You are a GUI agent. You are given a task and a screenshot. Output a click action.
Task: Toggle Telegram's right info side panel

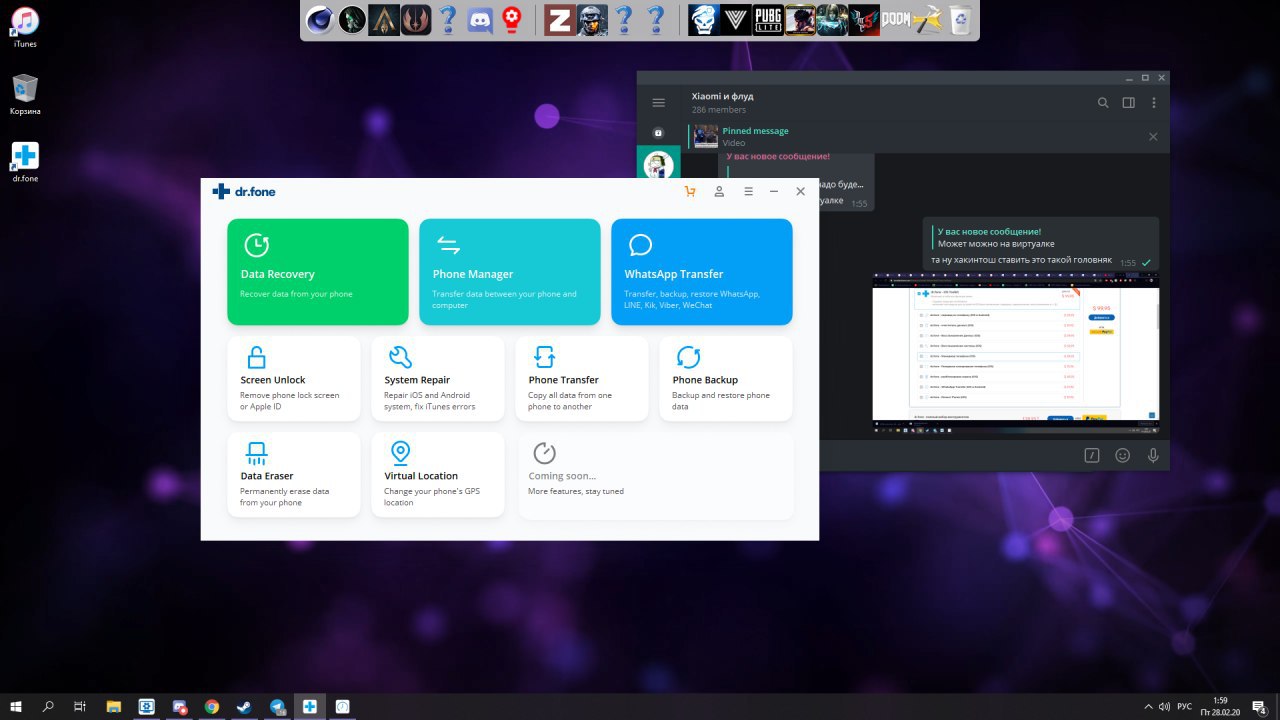[x=1129, y=103]
